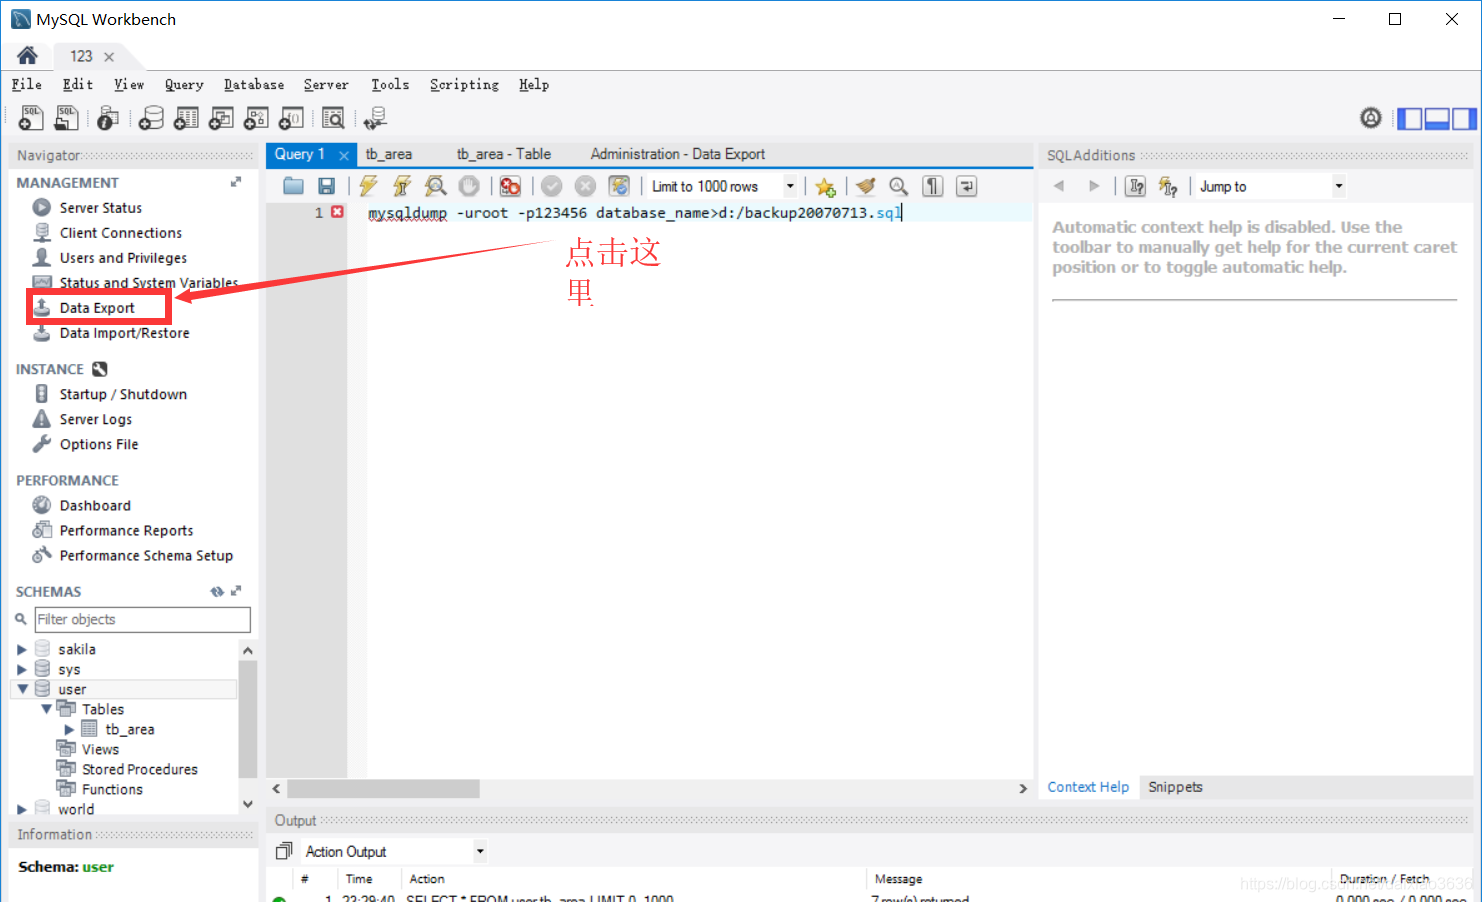Click Filter objects search field
The image size is (1482, 902).
[142, 620]
